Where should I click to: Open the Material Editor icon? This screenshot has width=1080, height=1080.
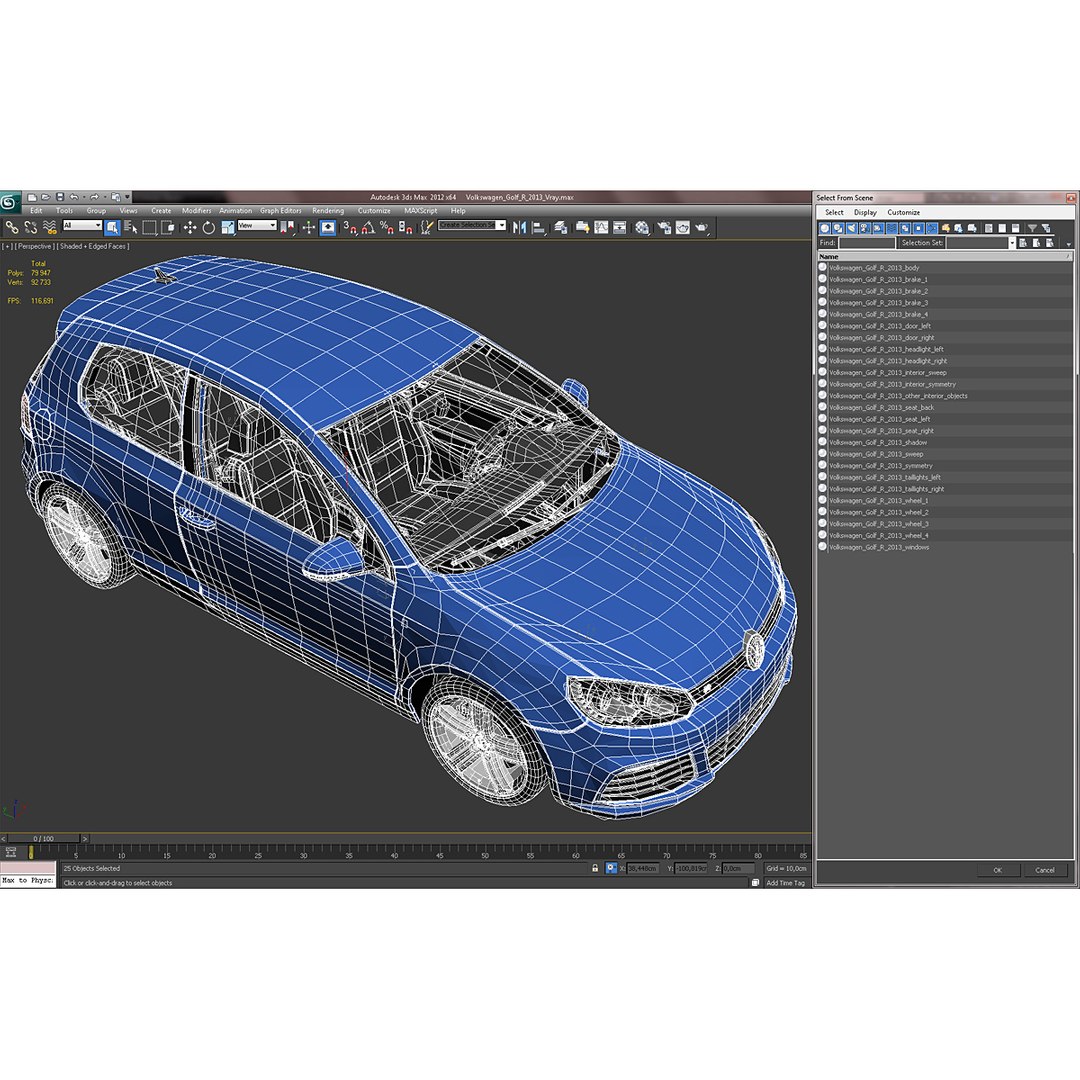coord(642,227)
